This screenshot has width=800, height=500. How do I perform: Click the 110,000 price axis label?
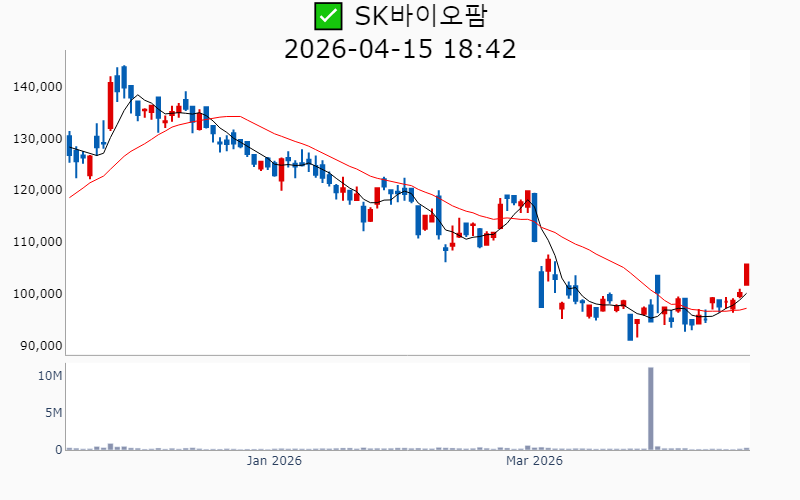38,242
